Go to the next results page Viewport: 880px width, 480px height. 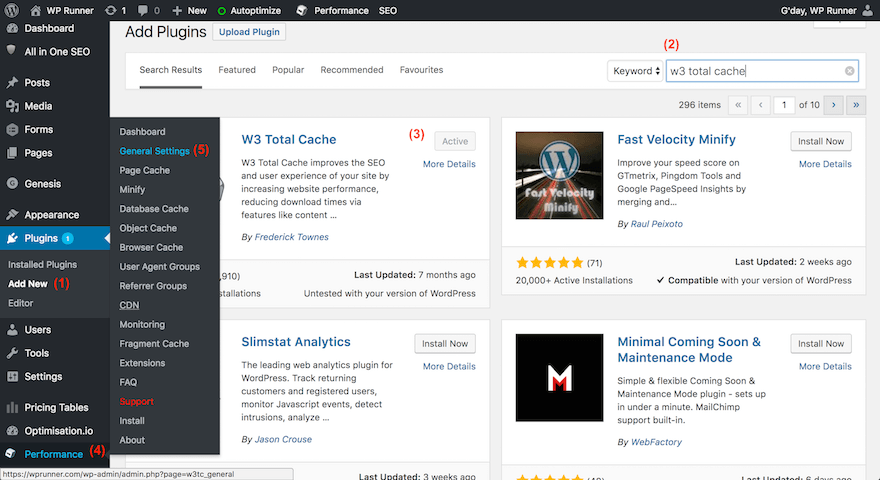pyautogui.click(x=833, y=105)
